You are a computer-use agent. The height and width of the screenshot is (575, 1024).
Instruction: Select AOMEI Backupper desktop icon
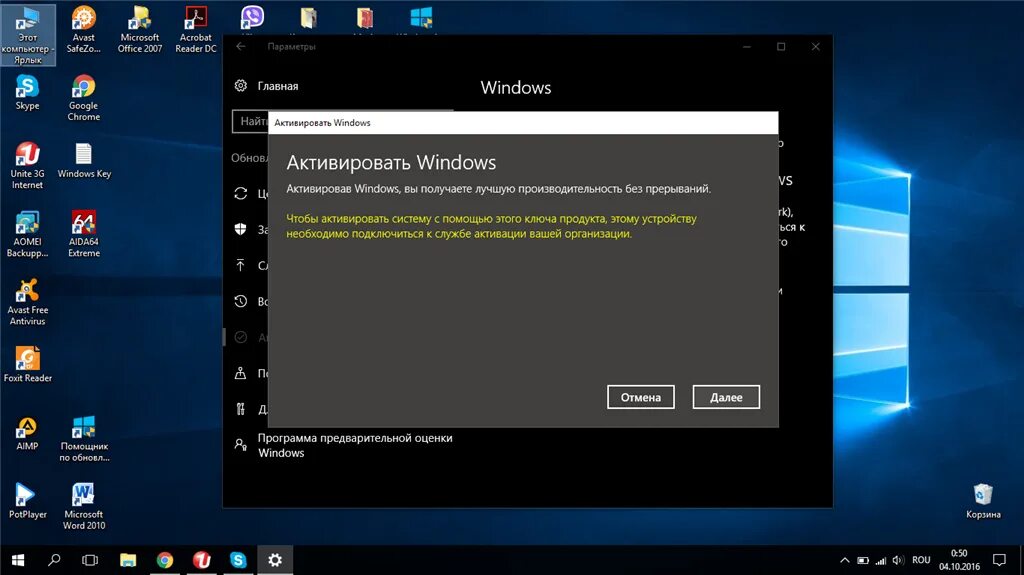(27, 234)
